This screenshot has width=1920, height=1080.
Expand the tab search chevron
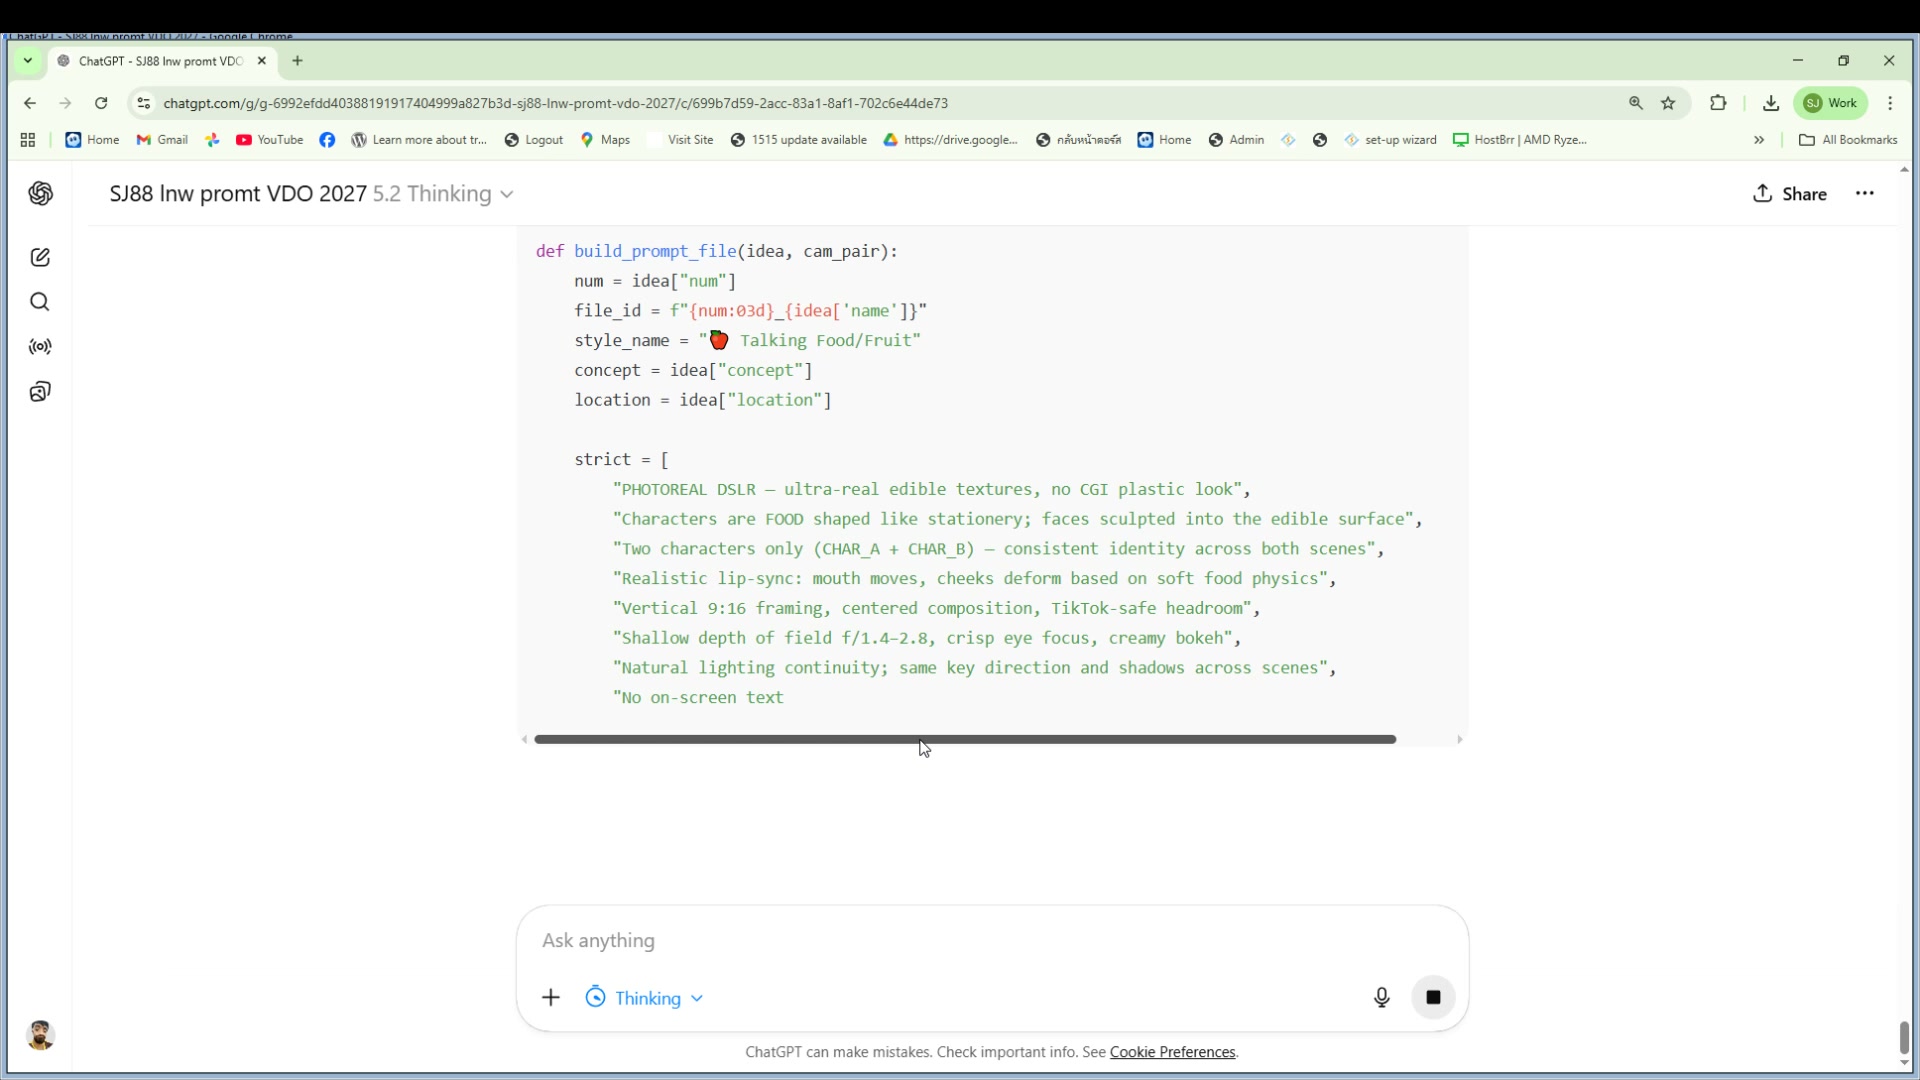(x=28, y=61)
